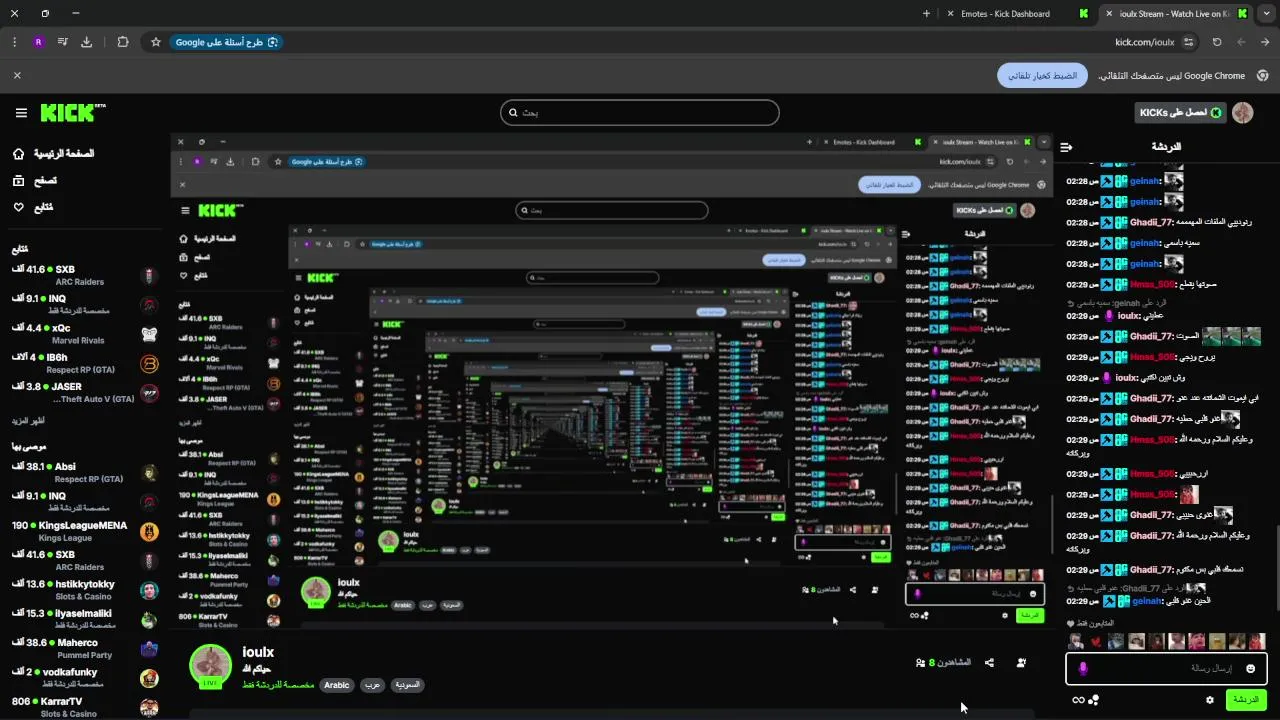Click IB6h orange avatar icon
Screen dimensions: 1280x720
click(149, 363)
